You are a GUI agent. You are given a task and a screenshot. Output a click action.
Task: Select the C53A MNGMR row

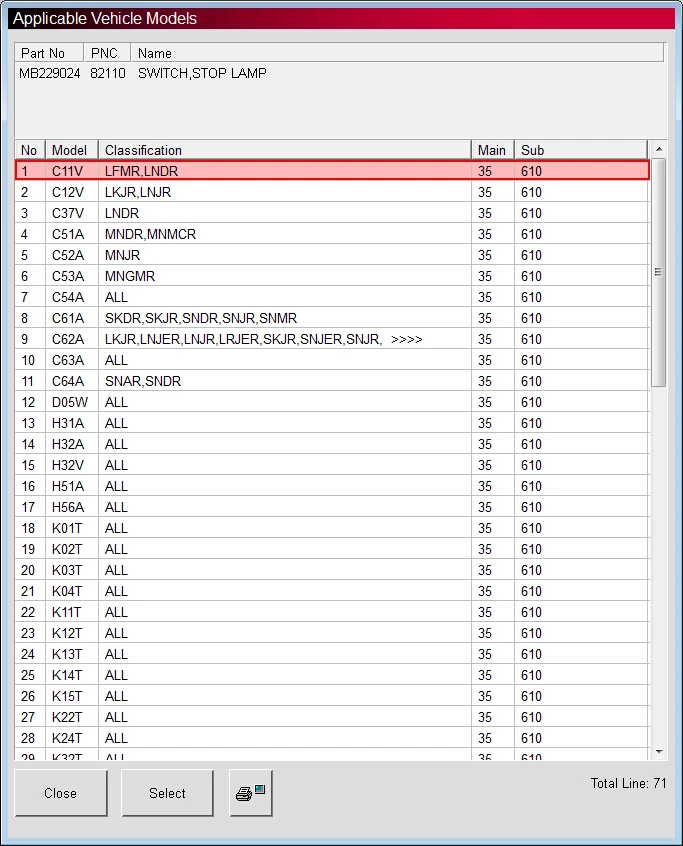(x=332, y=276)
